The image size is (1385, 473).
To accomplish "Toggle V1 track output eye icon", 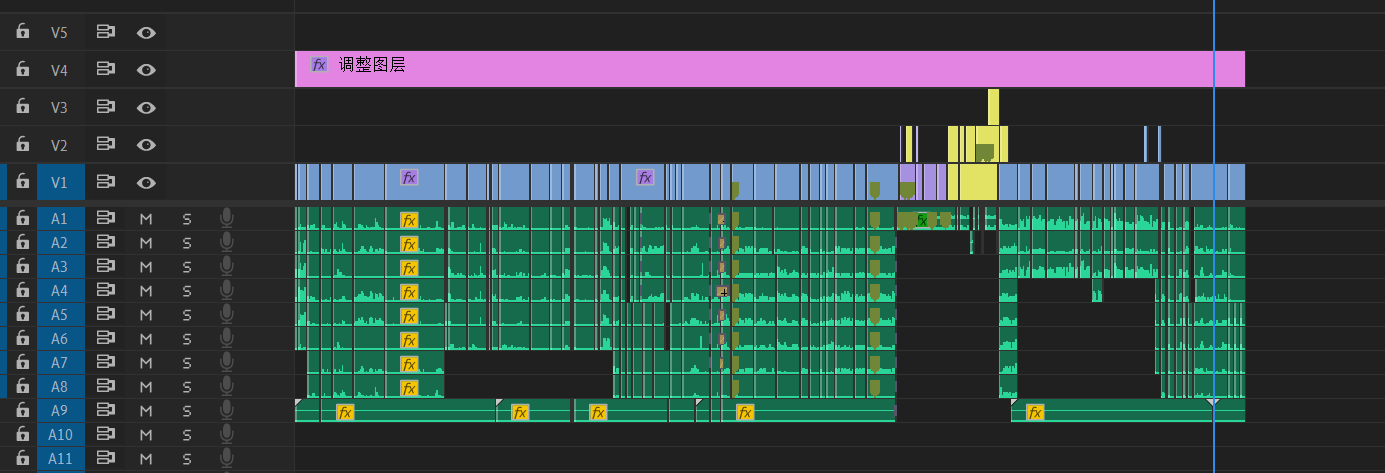I will pyautogui.click(x=146, y=182).
